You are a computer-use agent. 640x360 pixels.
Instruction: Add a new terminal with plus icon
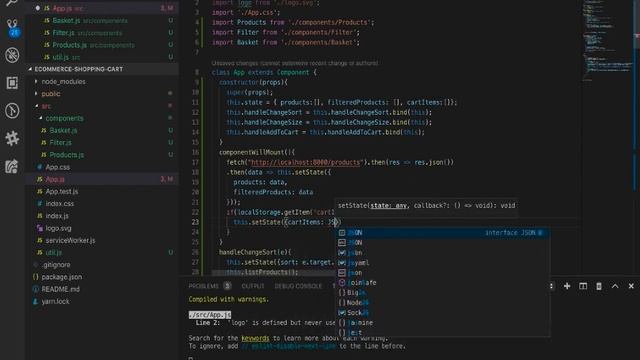click(567, 286)
